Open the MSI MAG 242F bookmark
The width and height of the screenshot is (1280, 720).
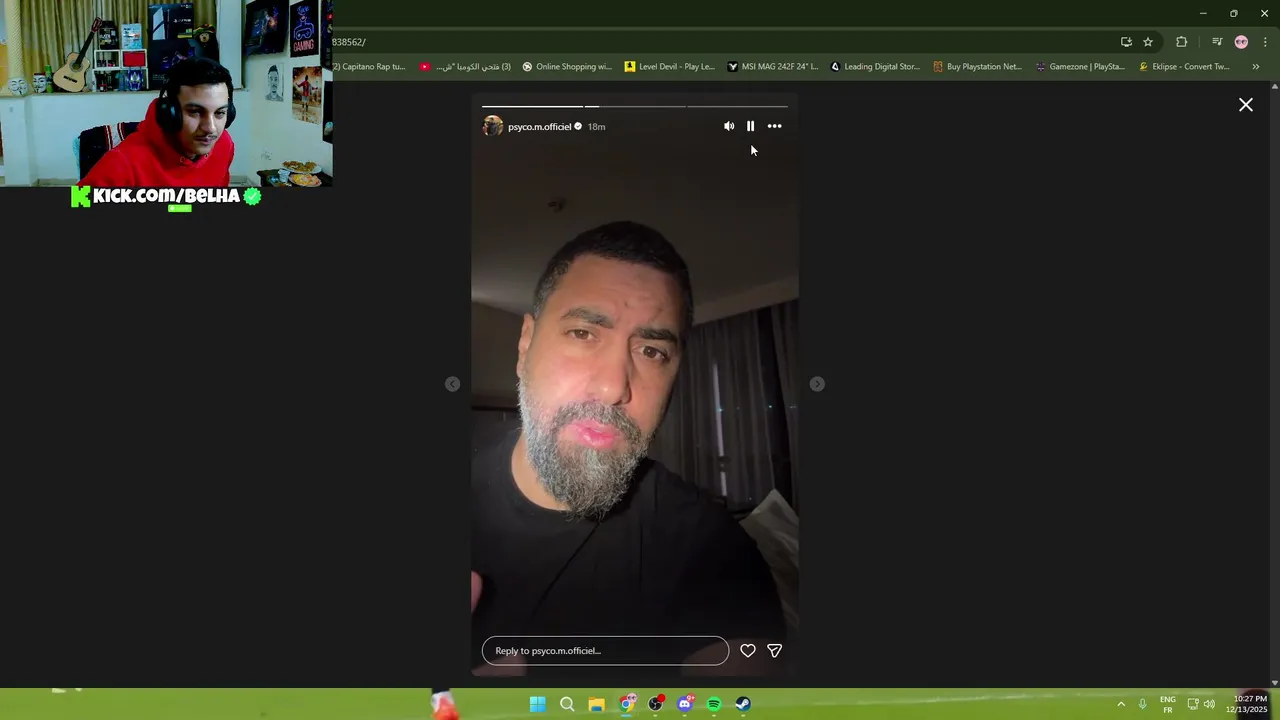(773, 67)
